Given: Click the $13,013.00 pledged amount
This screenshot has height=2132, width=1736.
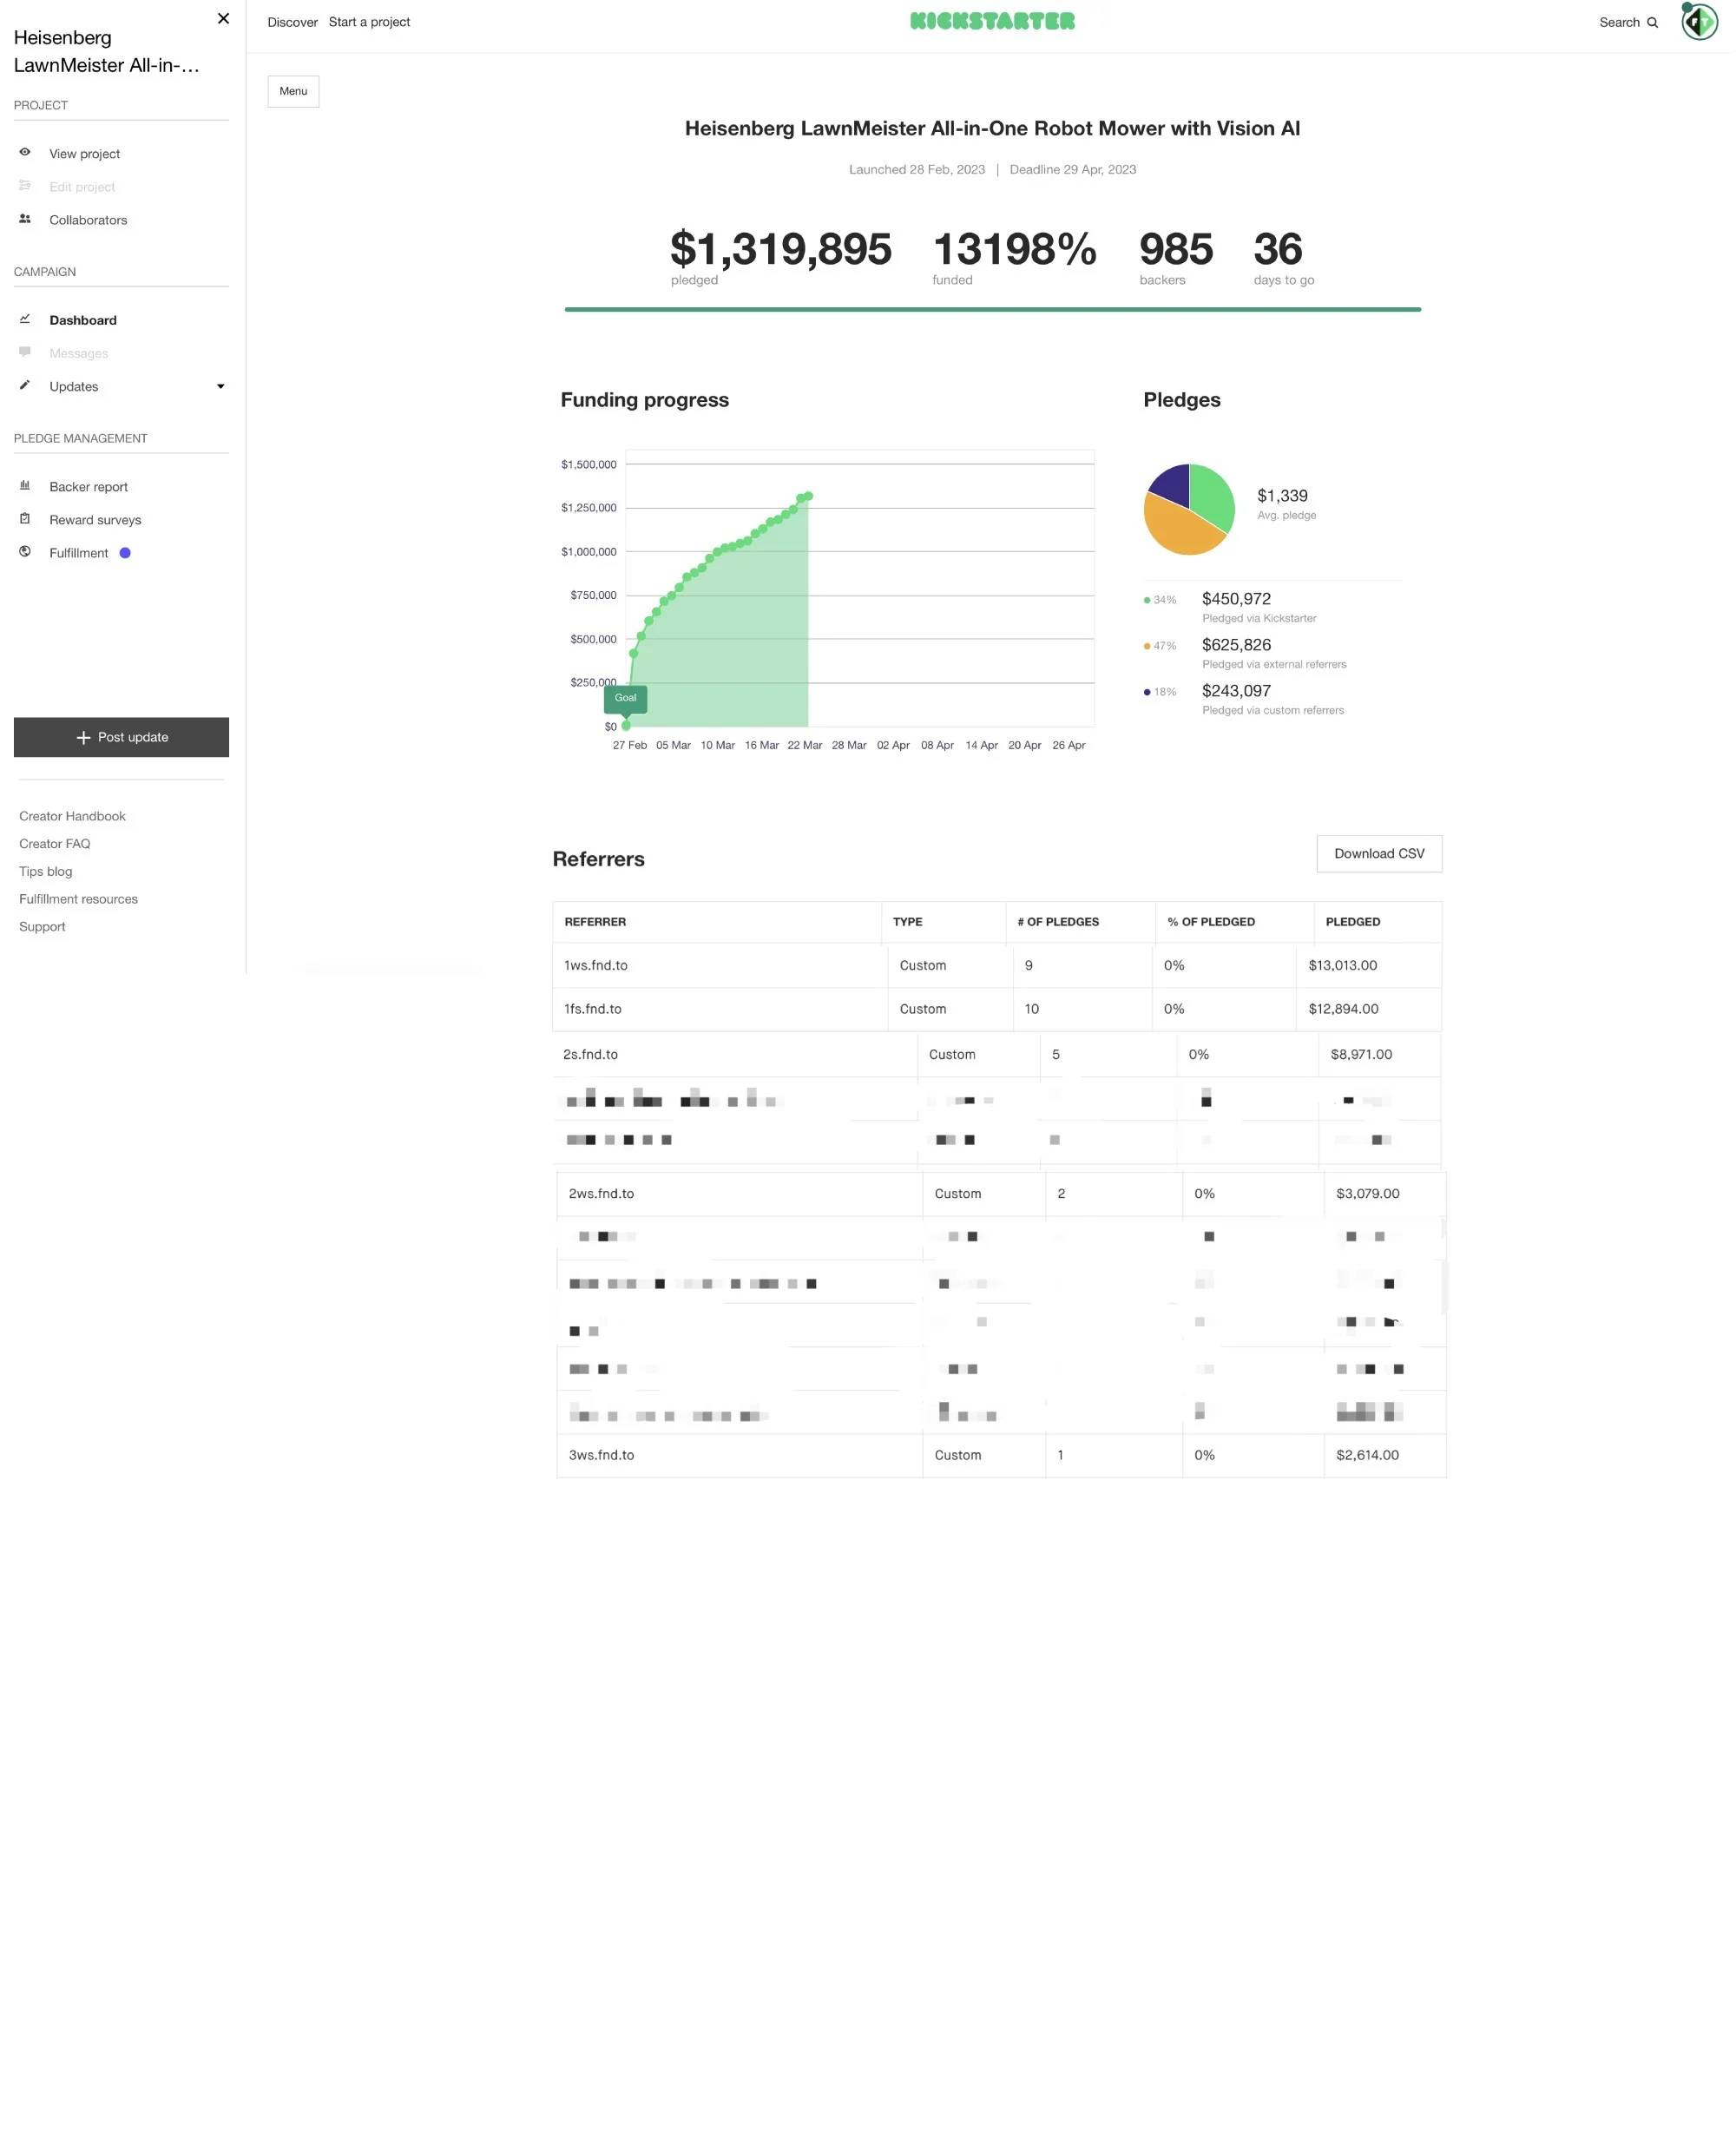Looking at the screenshot, I should (1342, 965).
